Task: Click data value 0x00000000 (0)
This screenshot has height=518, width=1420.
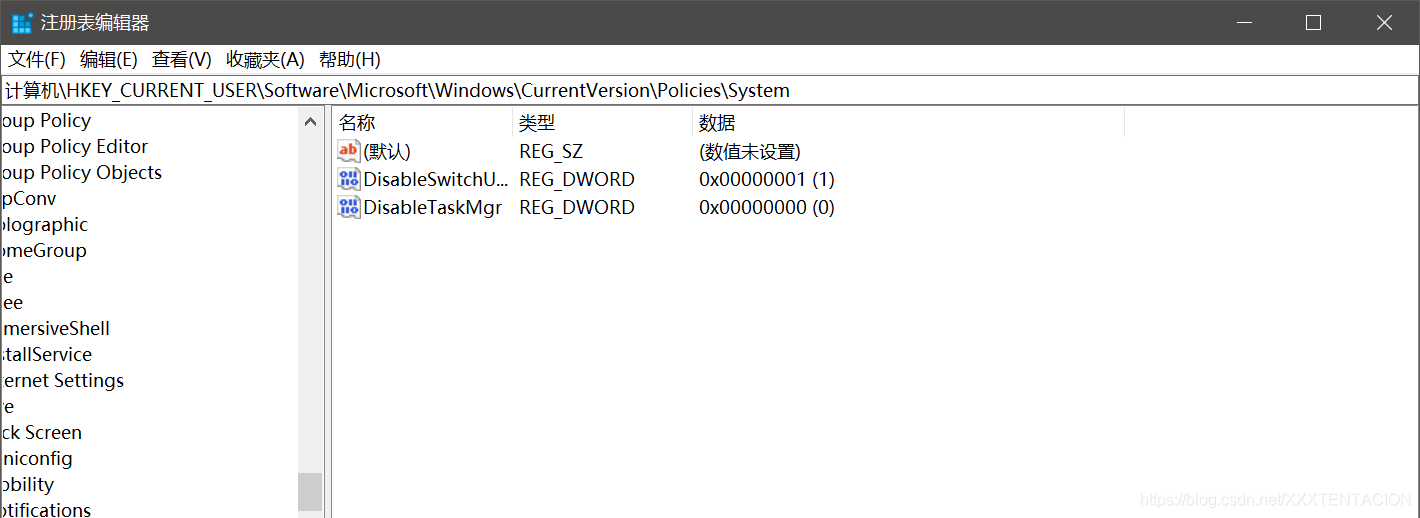Action: (x=767, y=208)
